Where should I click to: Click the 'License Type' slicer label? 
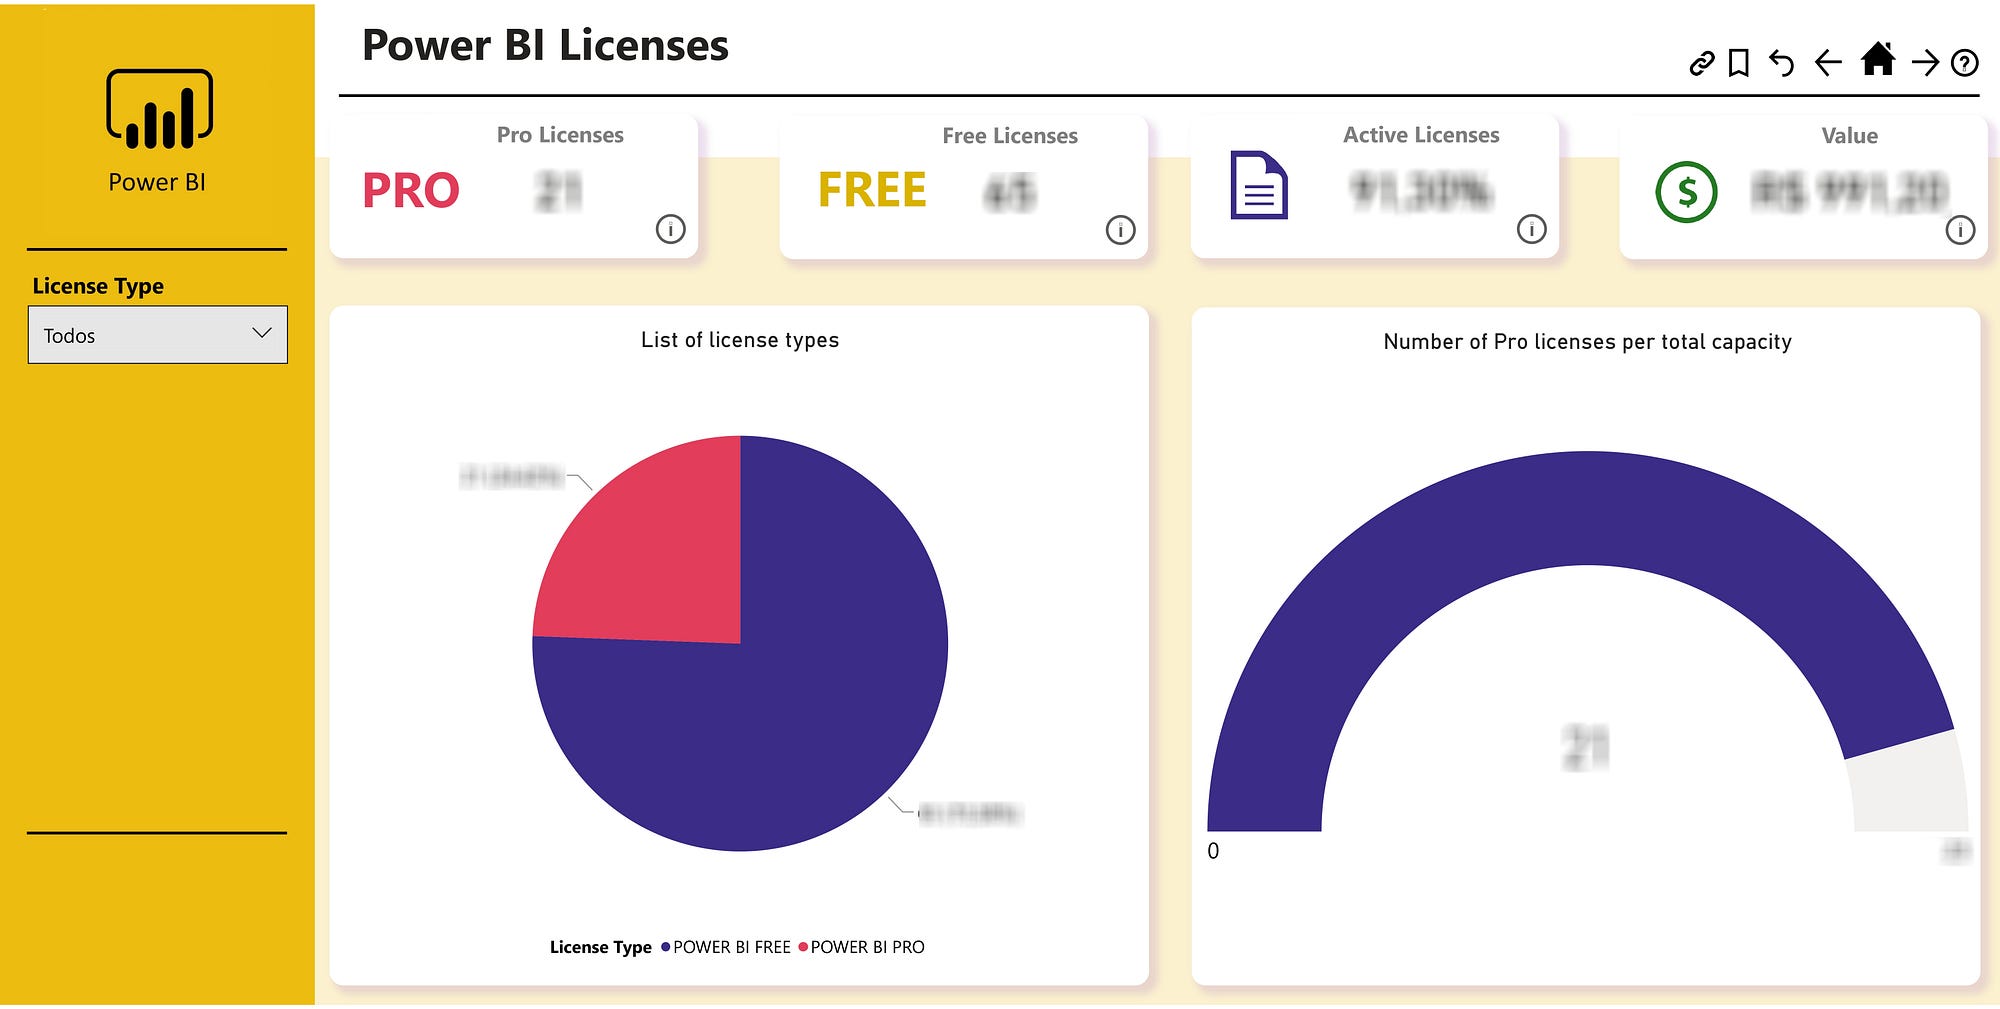(x=98, y=286)
